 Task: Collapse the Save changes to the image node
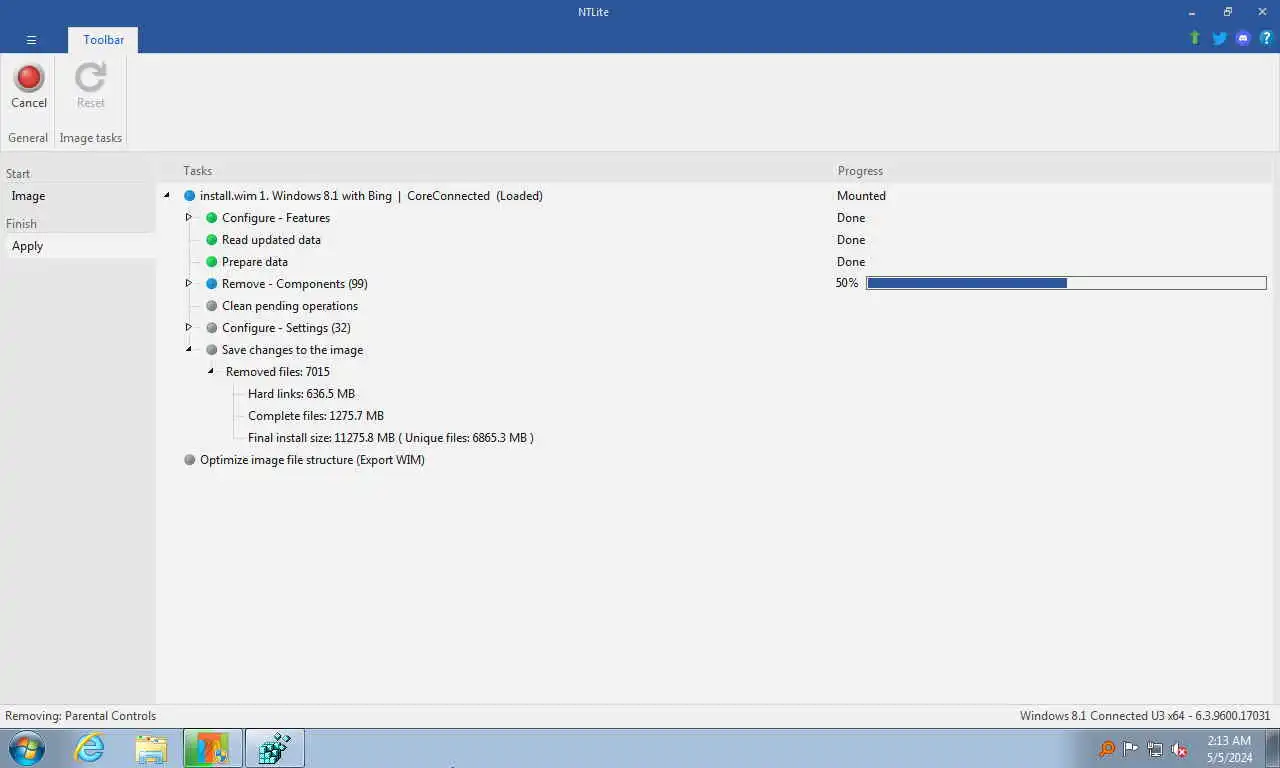188,350
